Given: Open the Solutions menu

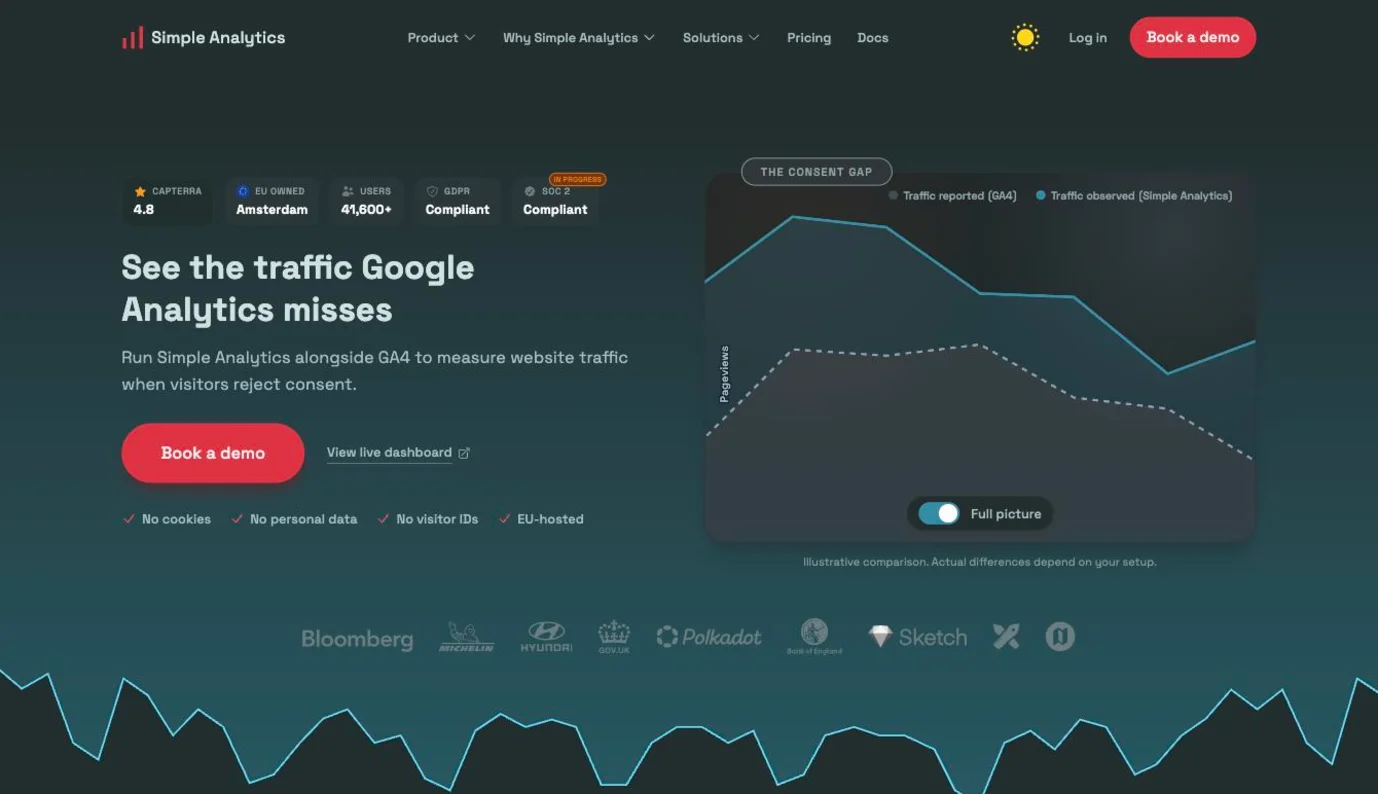Looking at the screenshot, I should tap(721, 38).
